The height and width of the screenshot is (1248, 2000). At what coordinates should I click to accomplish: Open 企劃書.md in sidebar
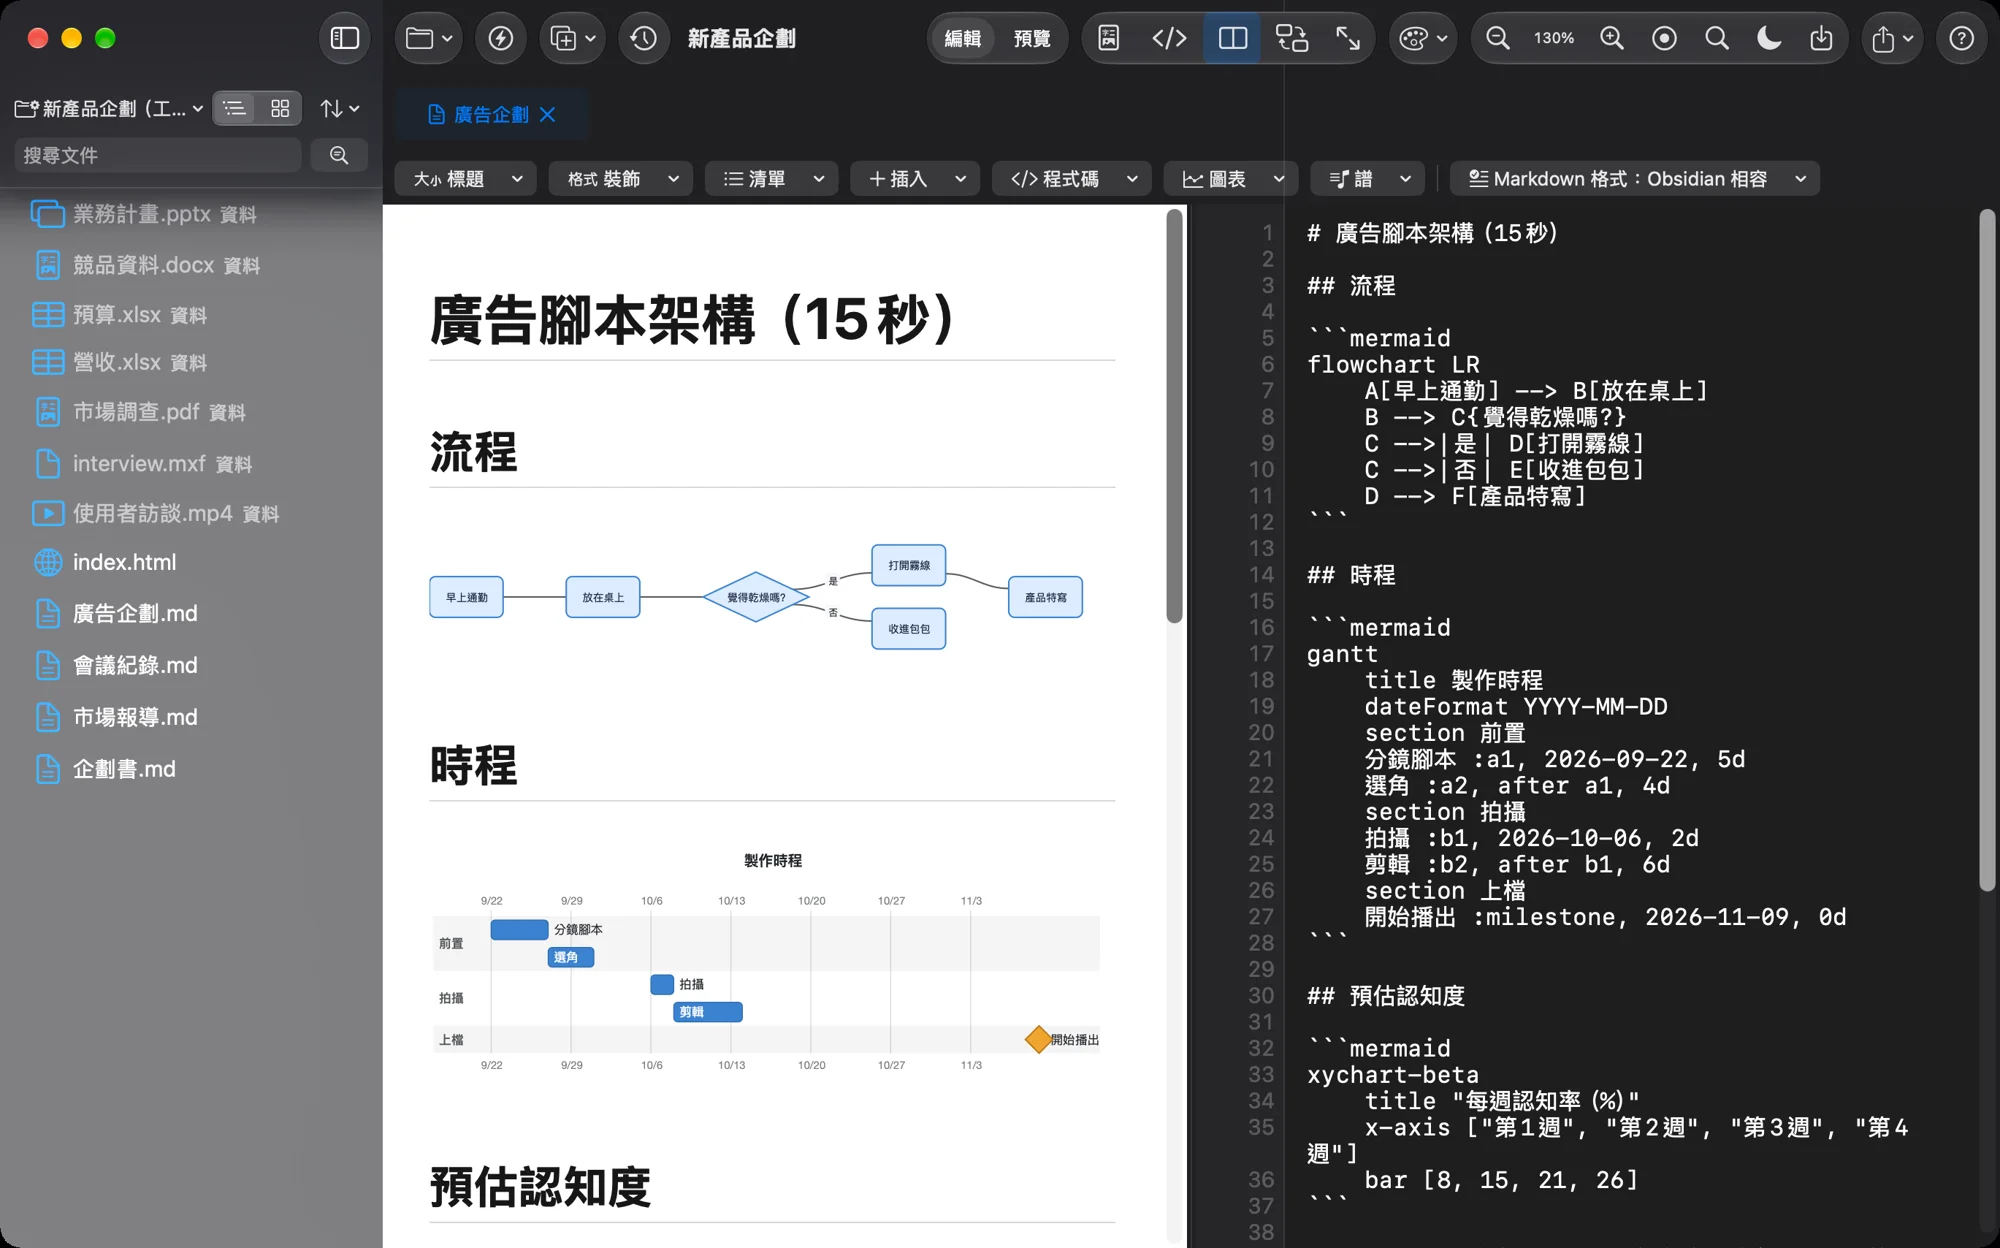[104, 769]
